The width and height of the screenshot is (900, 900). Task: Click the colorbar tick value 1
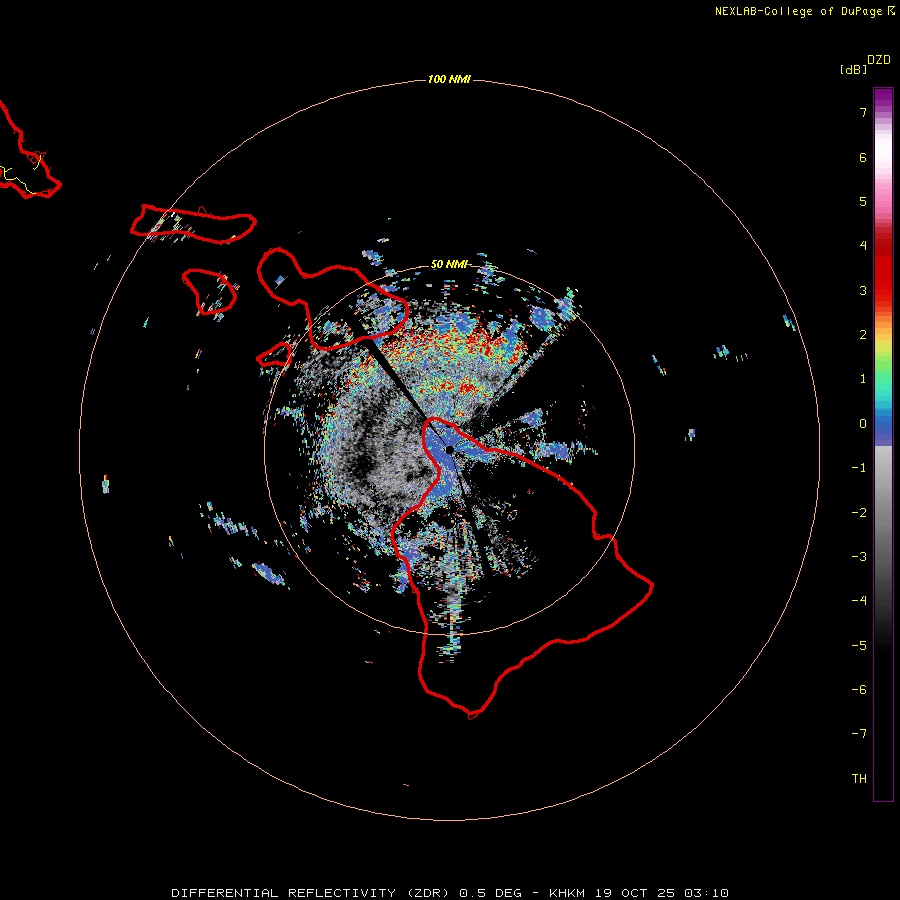(863, 379)
